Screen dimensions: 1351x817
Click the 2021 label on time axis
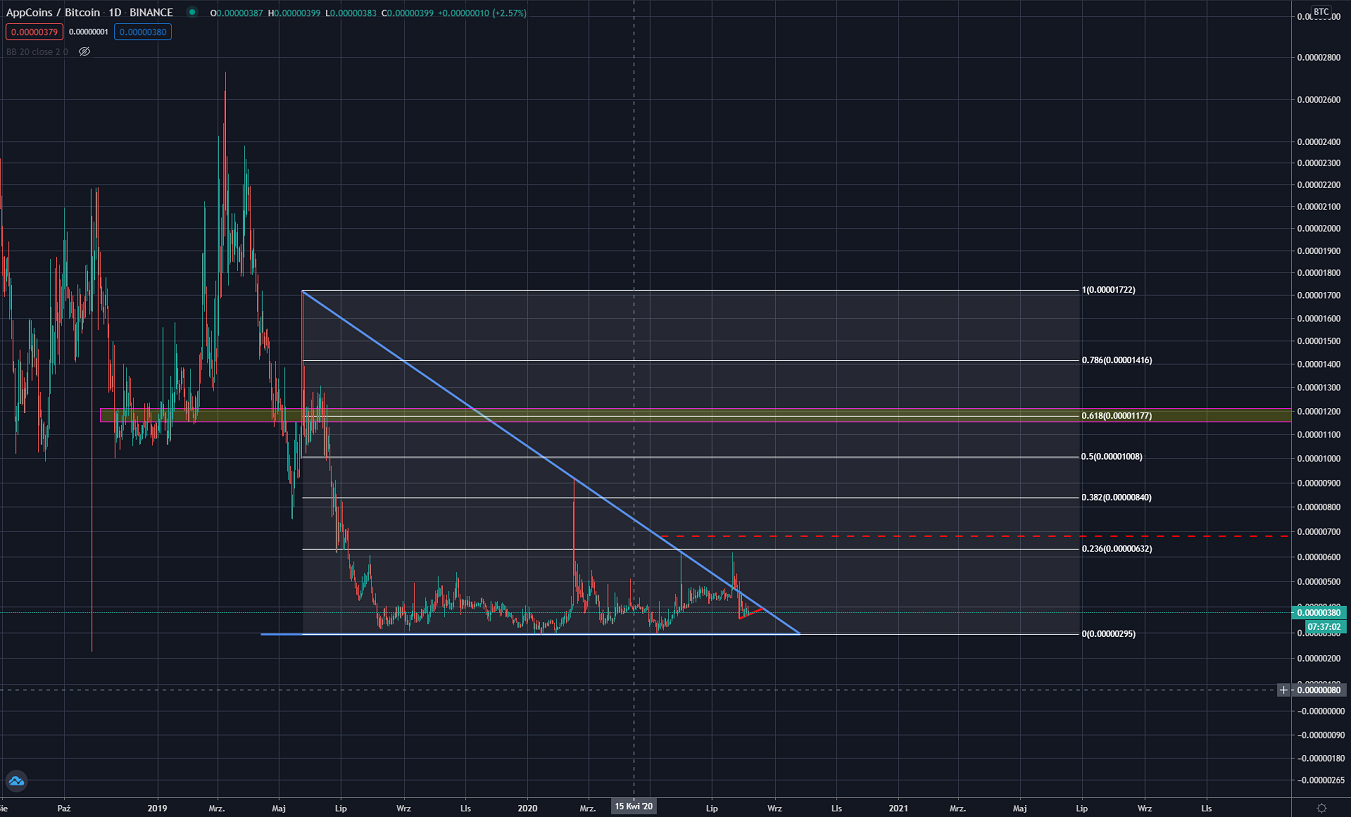point(898,806)
